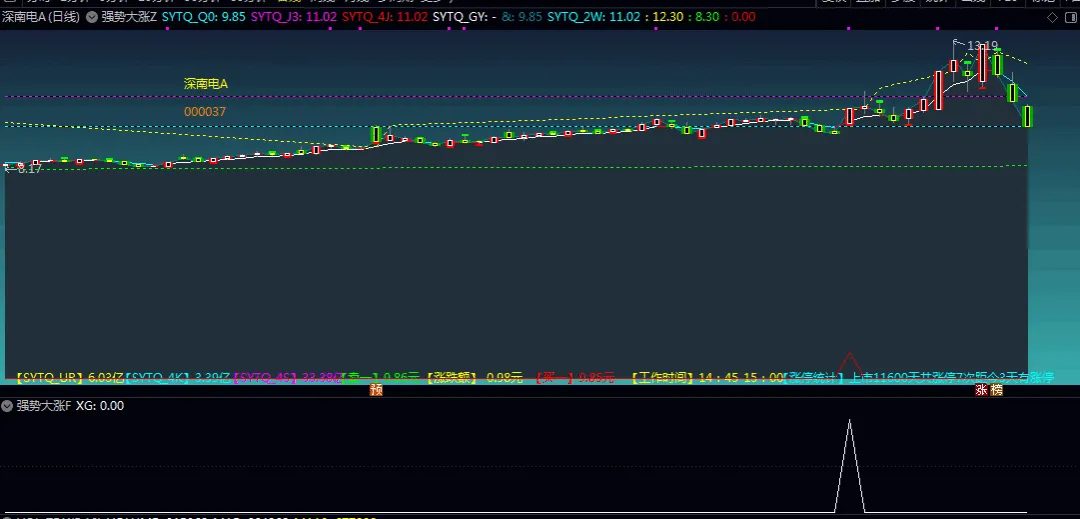Click the 【工作时间】14:45 readout
Viewport: 1080px width, 519px height.
click(x=707, y=377)
